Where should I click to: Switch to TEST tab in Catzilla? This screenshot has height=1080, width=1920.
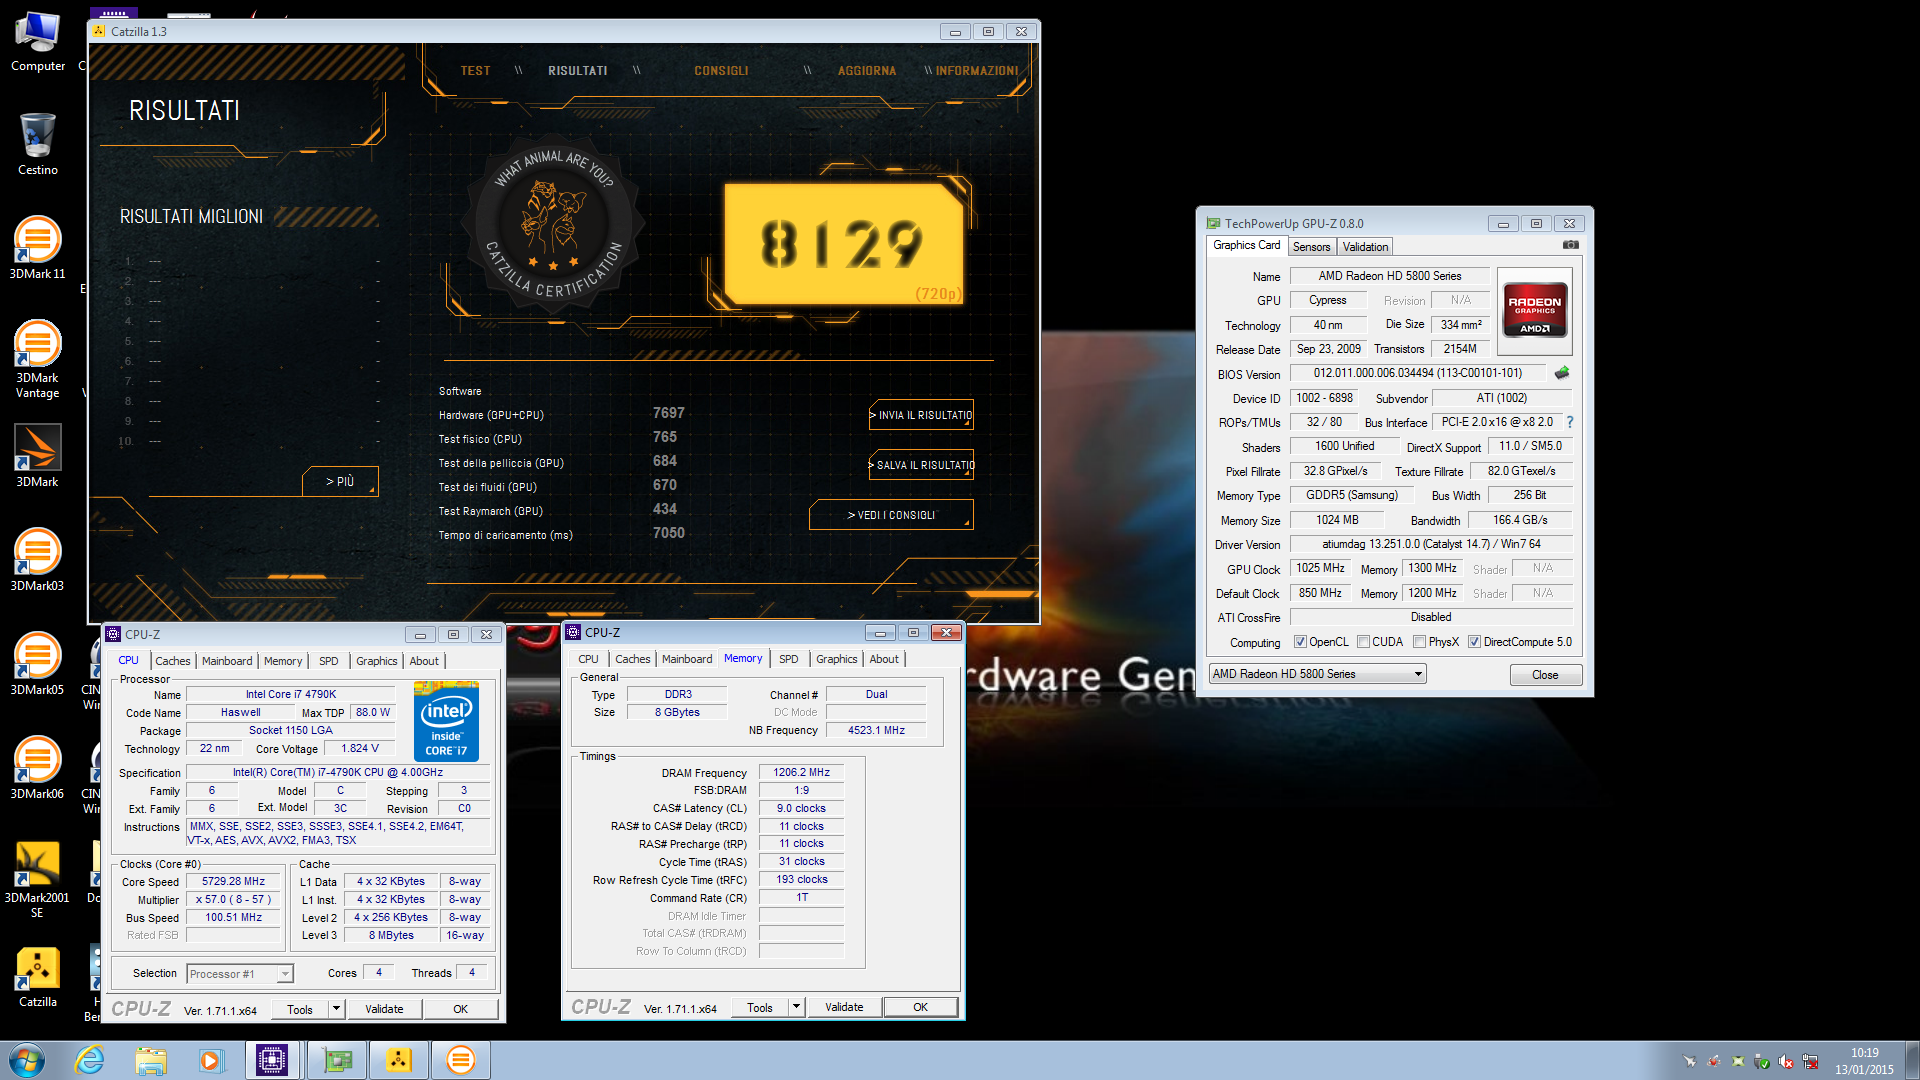(475, 71)
